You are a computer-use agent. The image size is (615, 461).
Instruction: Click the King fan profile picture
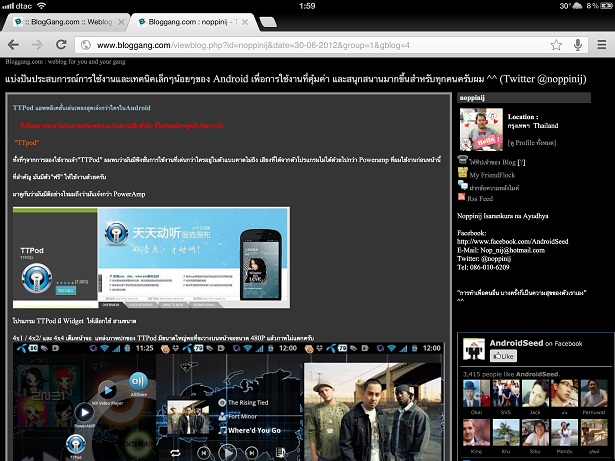(477, 432)
